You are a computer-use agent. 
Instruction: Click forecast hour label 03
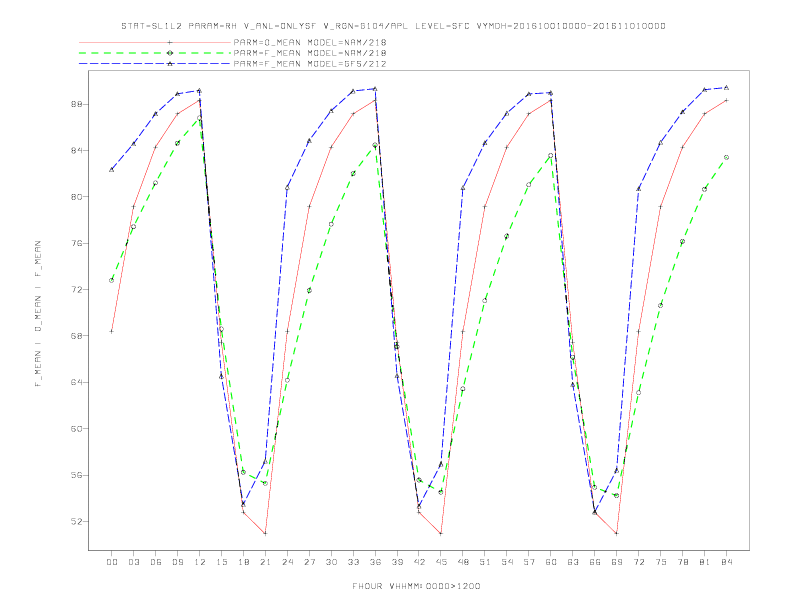(133, 562)
